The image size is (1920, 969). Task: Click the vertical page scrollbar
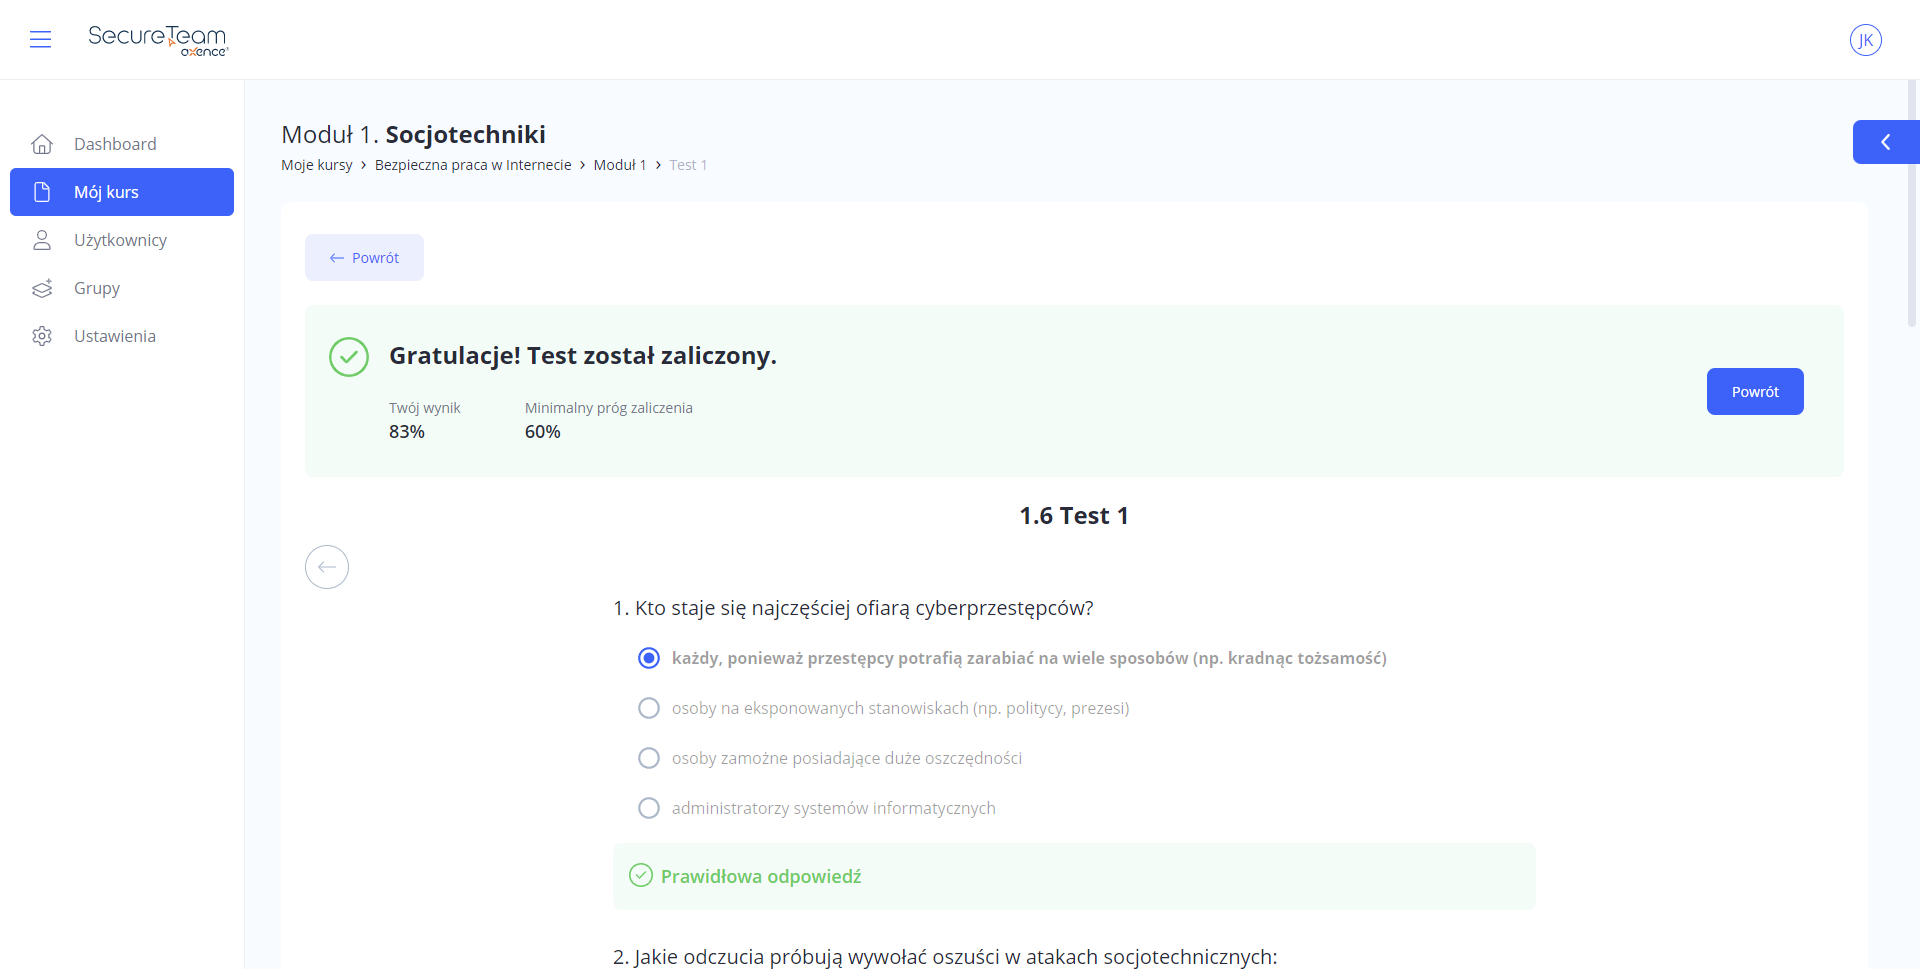[1913, 203]
